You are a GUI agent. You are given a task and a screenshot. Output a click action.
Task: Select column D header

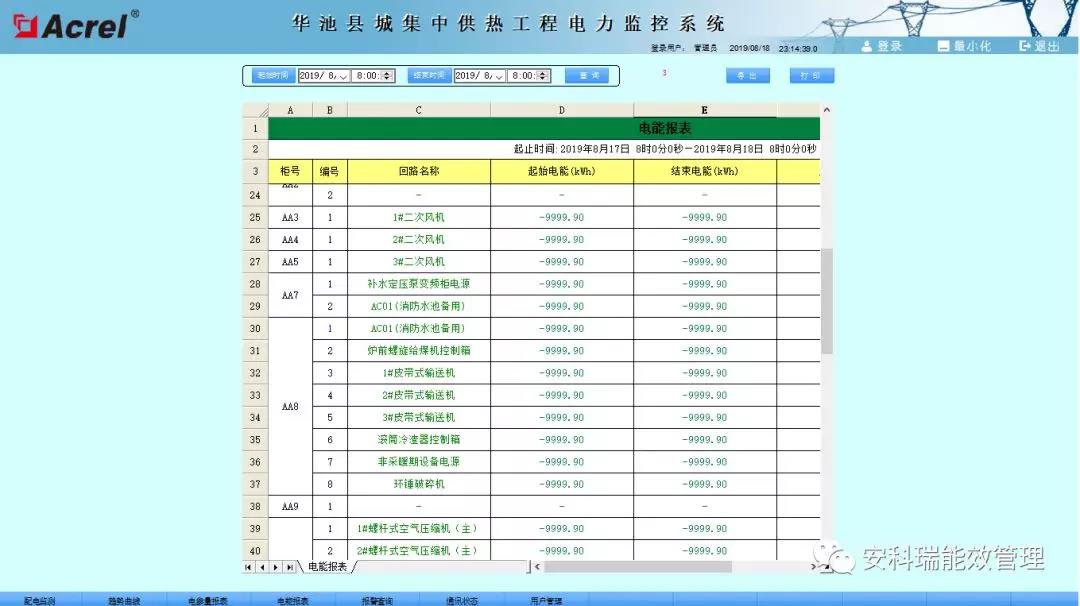[x=562, y=110]
